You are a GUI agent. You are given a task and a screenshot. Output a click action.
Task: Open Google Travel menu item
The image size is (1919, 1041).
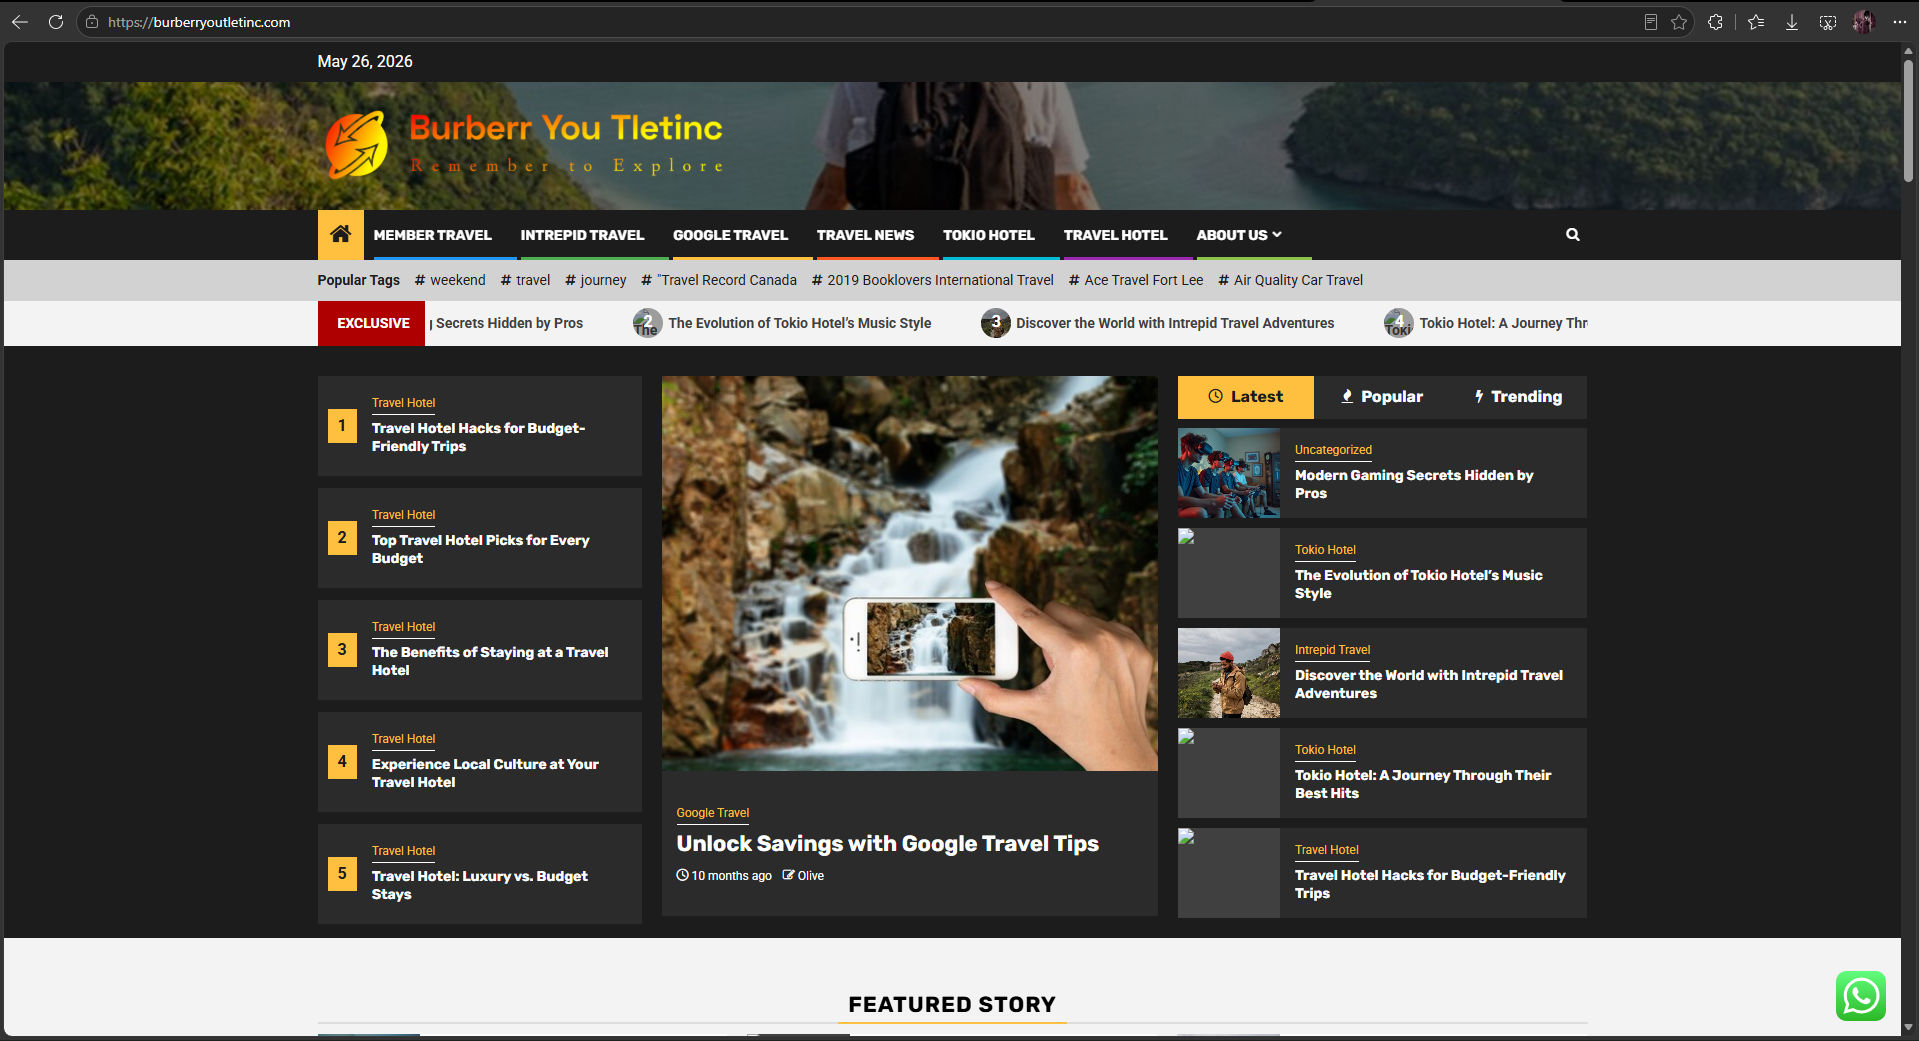(x=730, y=235)
